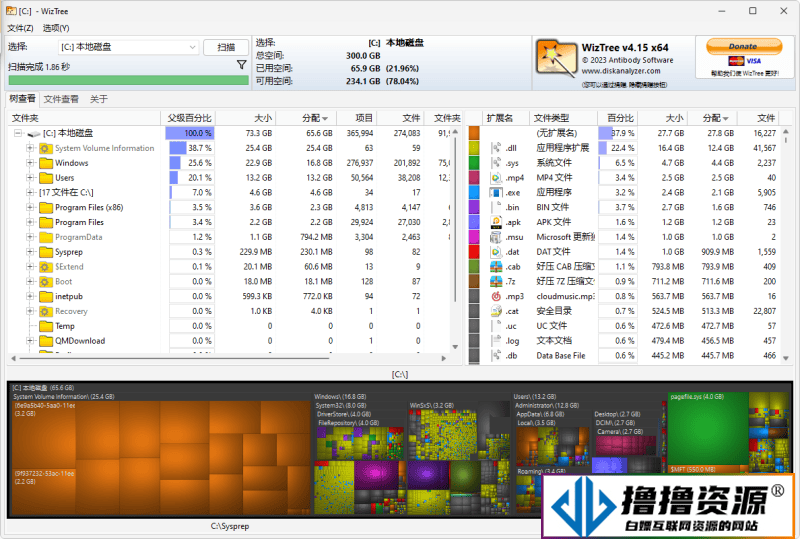Expand the Sysprep folder node
The image size is (800, 539).
30,252
